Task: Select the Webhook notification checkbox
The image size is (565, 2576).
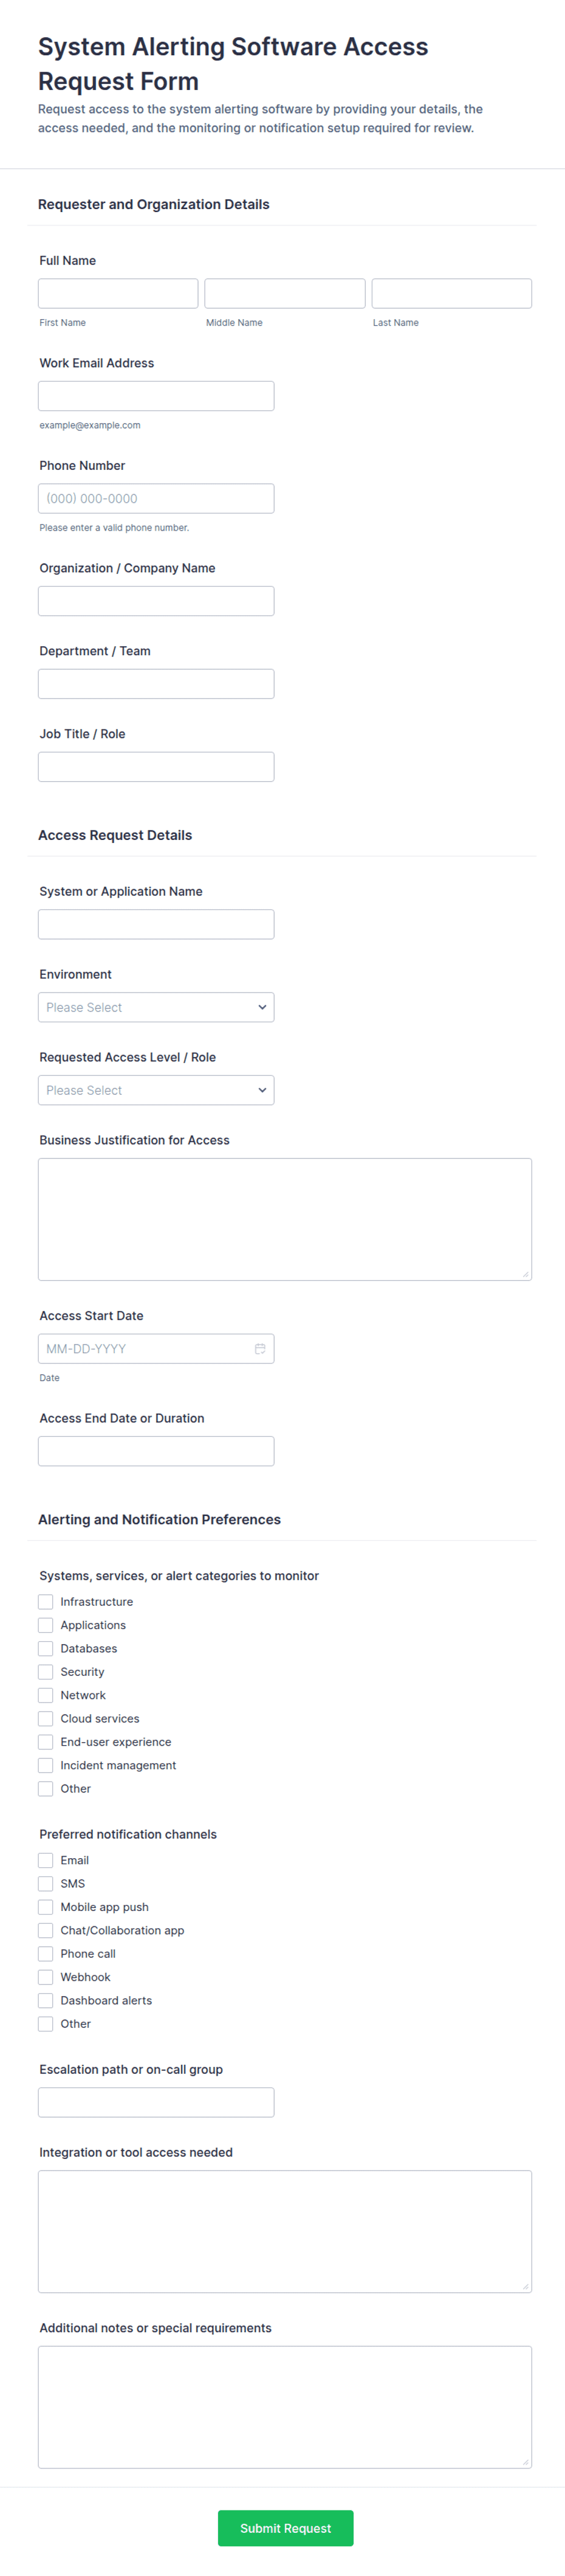Action: pos(46,1977)
